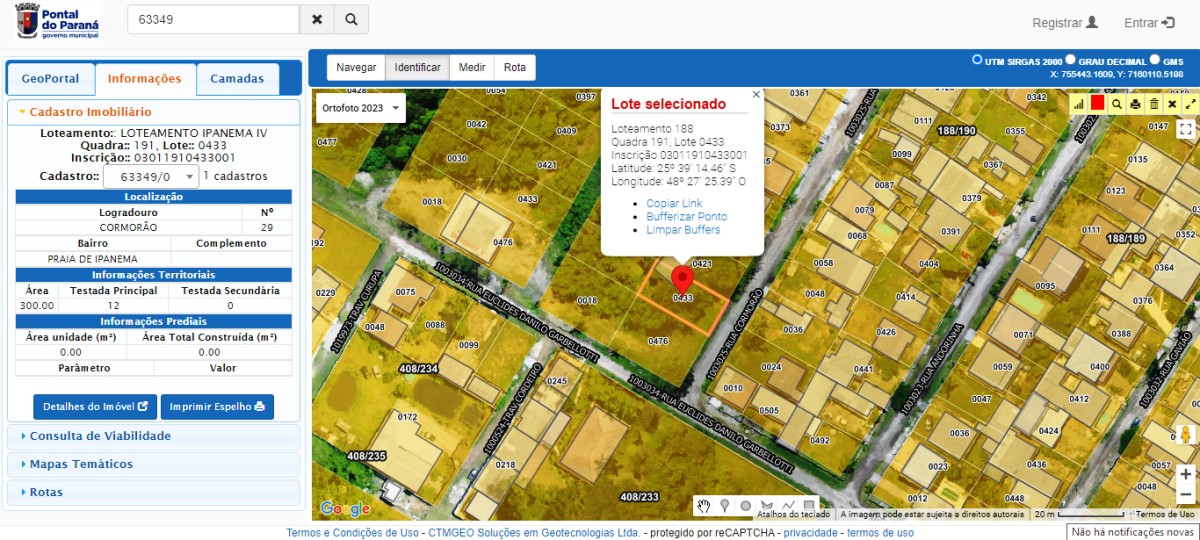This screenshot has height=540, width=1200.
Task: Click the CORMORÃO logradouro cell
Action: point(128,227)
